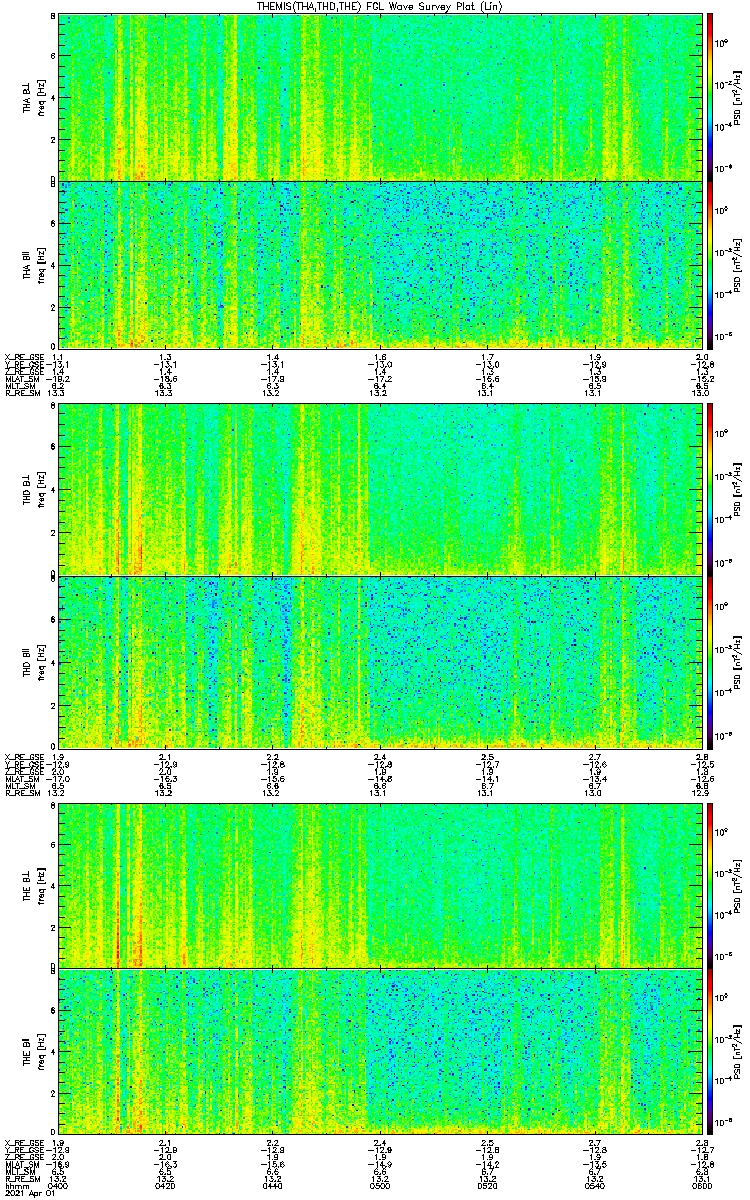Screen dimensions: 750x1200
Task: Click the 0400 time tick label
Action: pos(58,1185)
